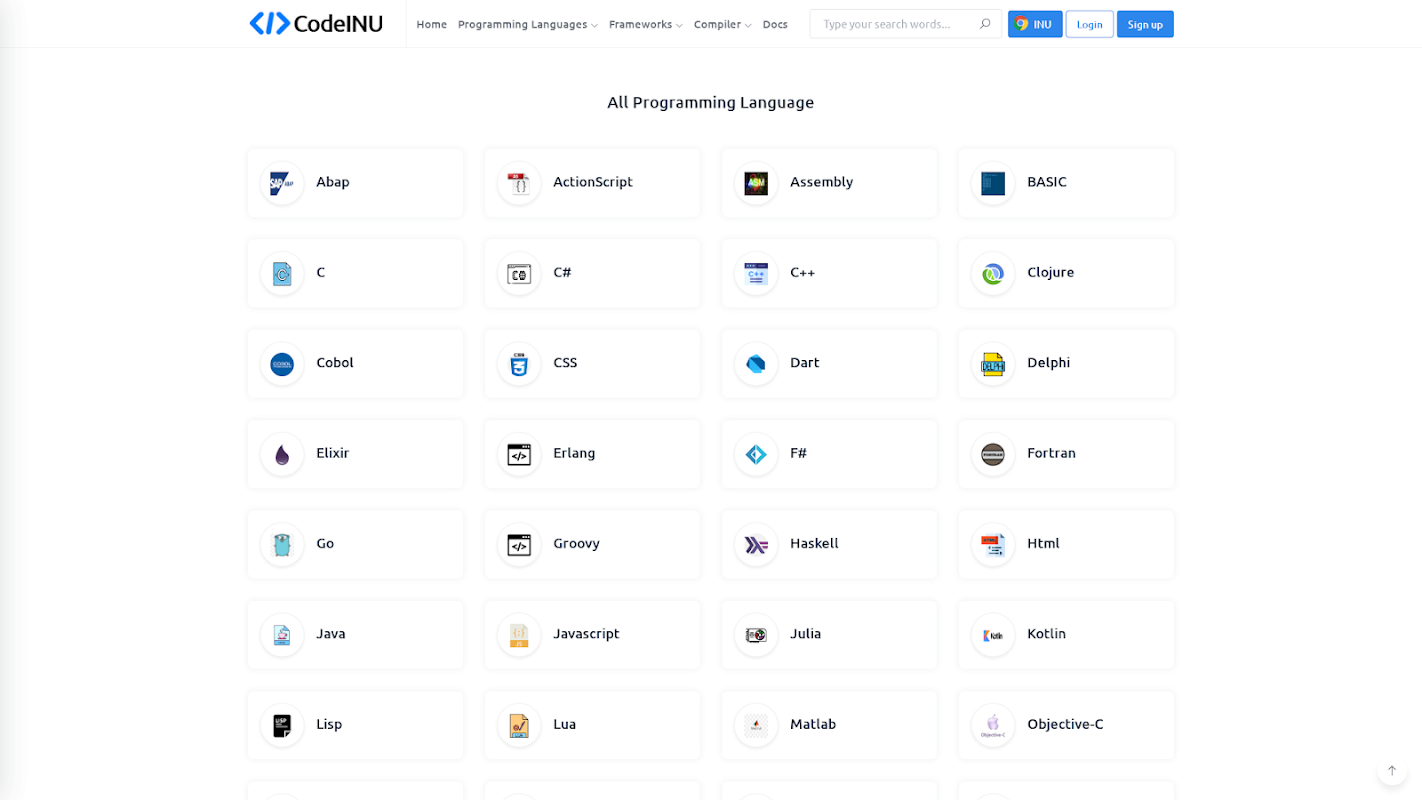Click the Objective-C logo icon
The image size is (1422, 800).
tap(993, 726)
